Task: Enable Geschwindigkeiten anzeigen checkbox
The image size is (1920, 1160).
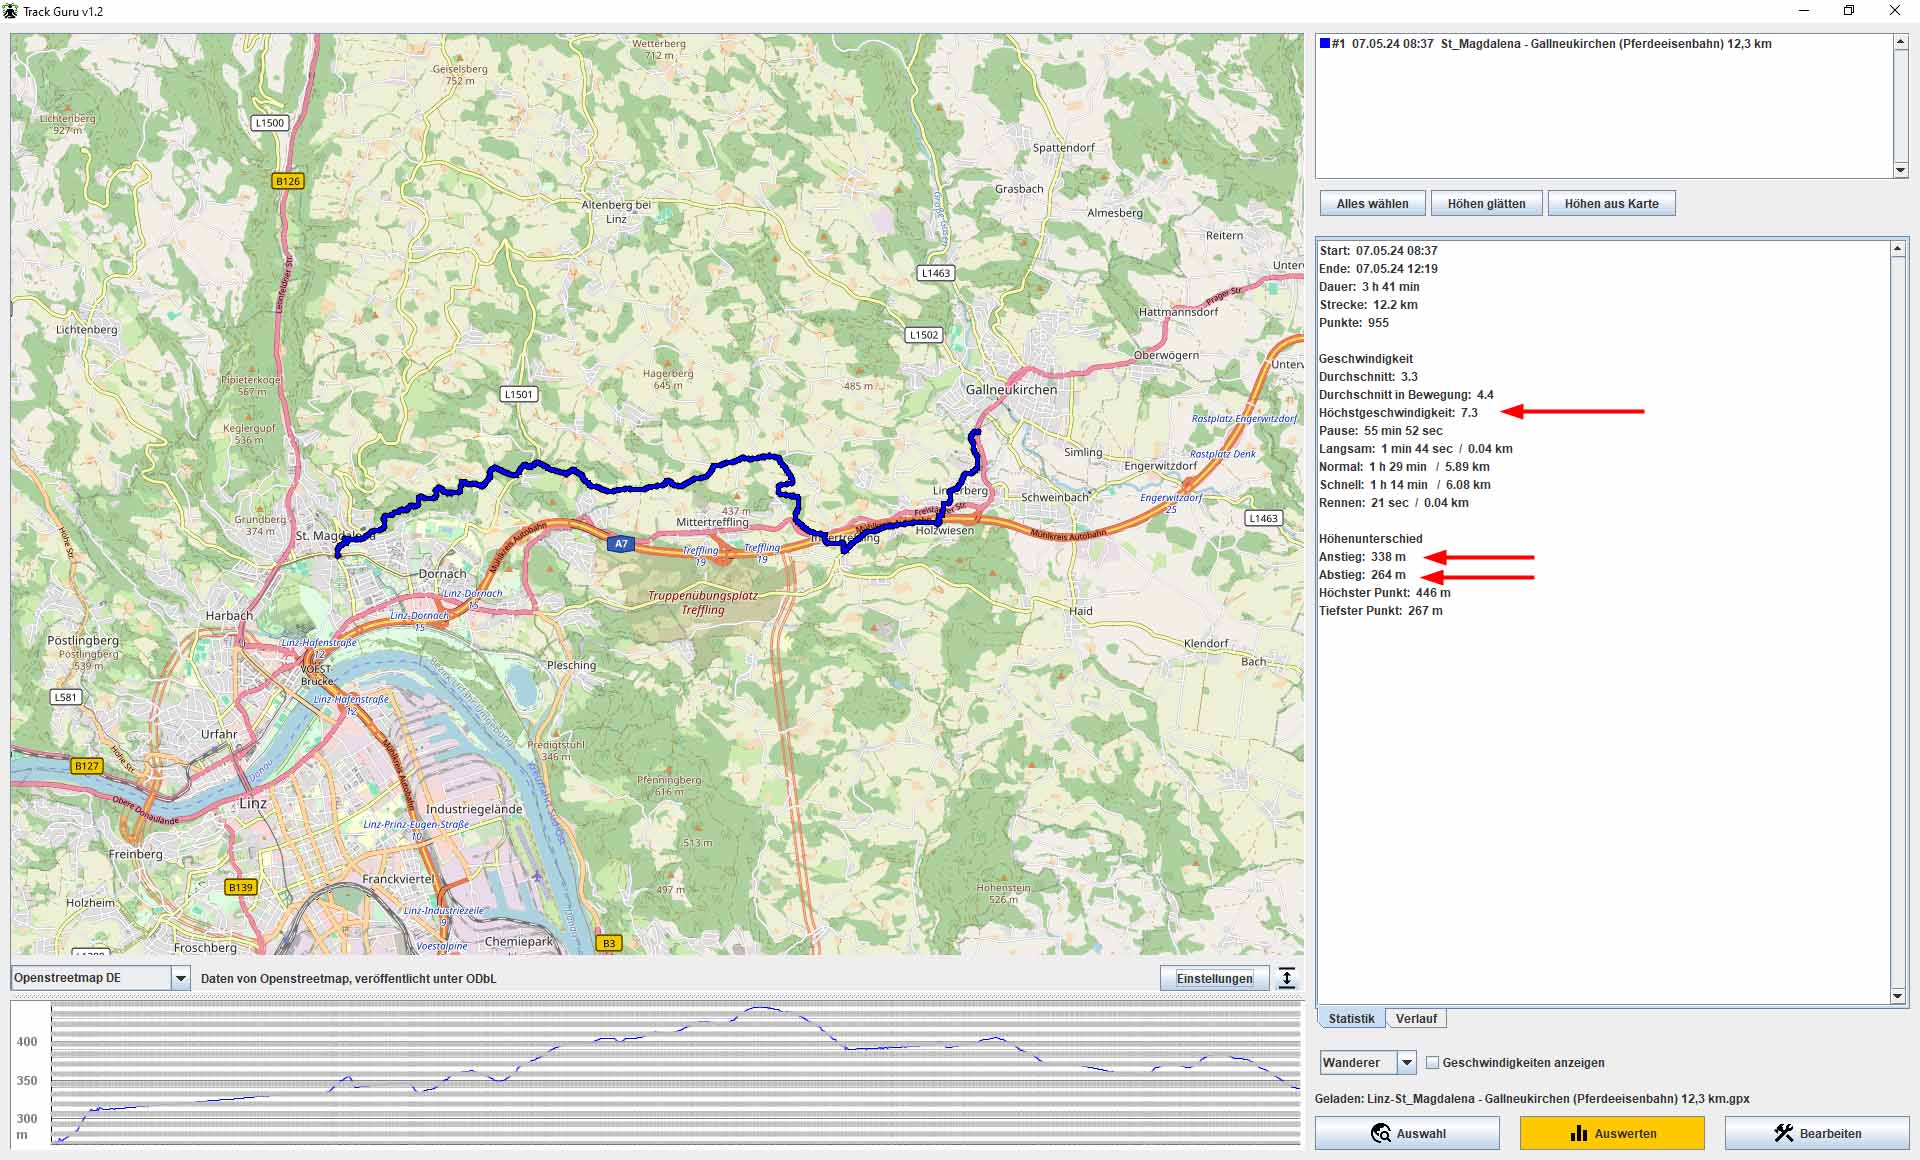Action: coord(1432,1063)
